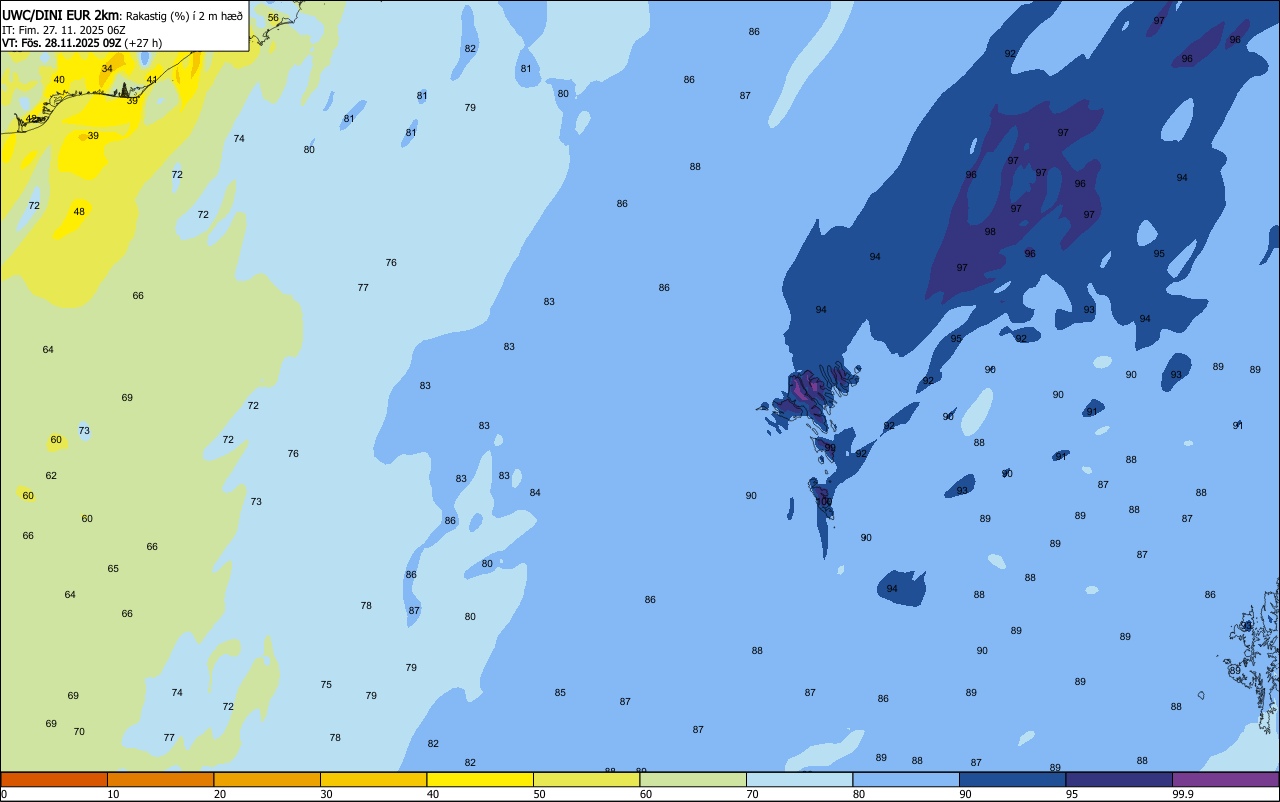This screenshot has width=1280, height=802.
Task: Click the '20' tick label on the color scale
Action: point(220,794)
